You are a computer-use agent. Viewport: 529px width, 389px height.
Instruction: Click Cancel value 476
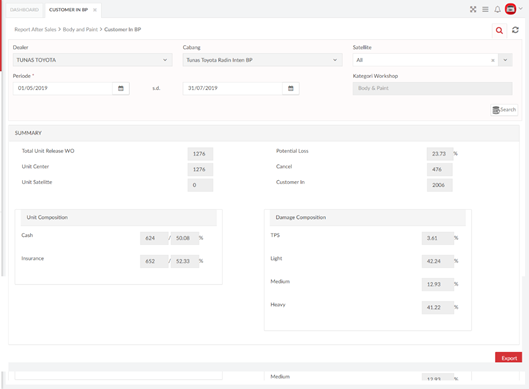(x=440, y=169)
